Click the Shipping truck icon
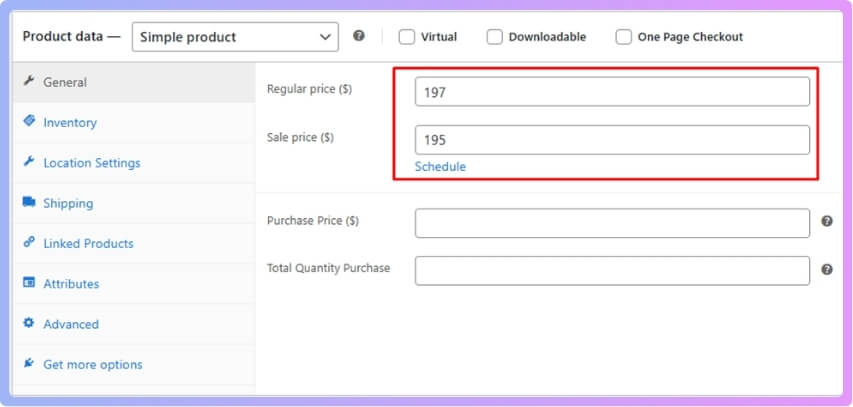Viewport: 853px width, 407px height. click(29, 202)
